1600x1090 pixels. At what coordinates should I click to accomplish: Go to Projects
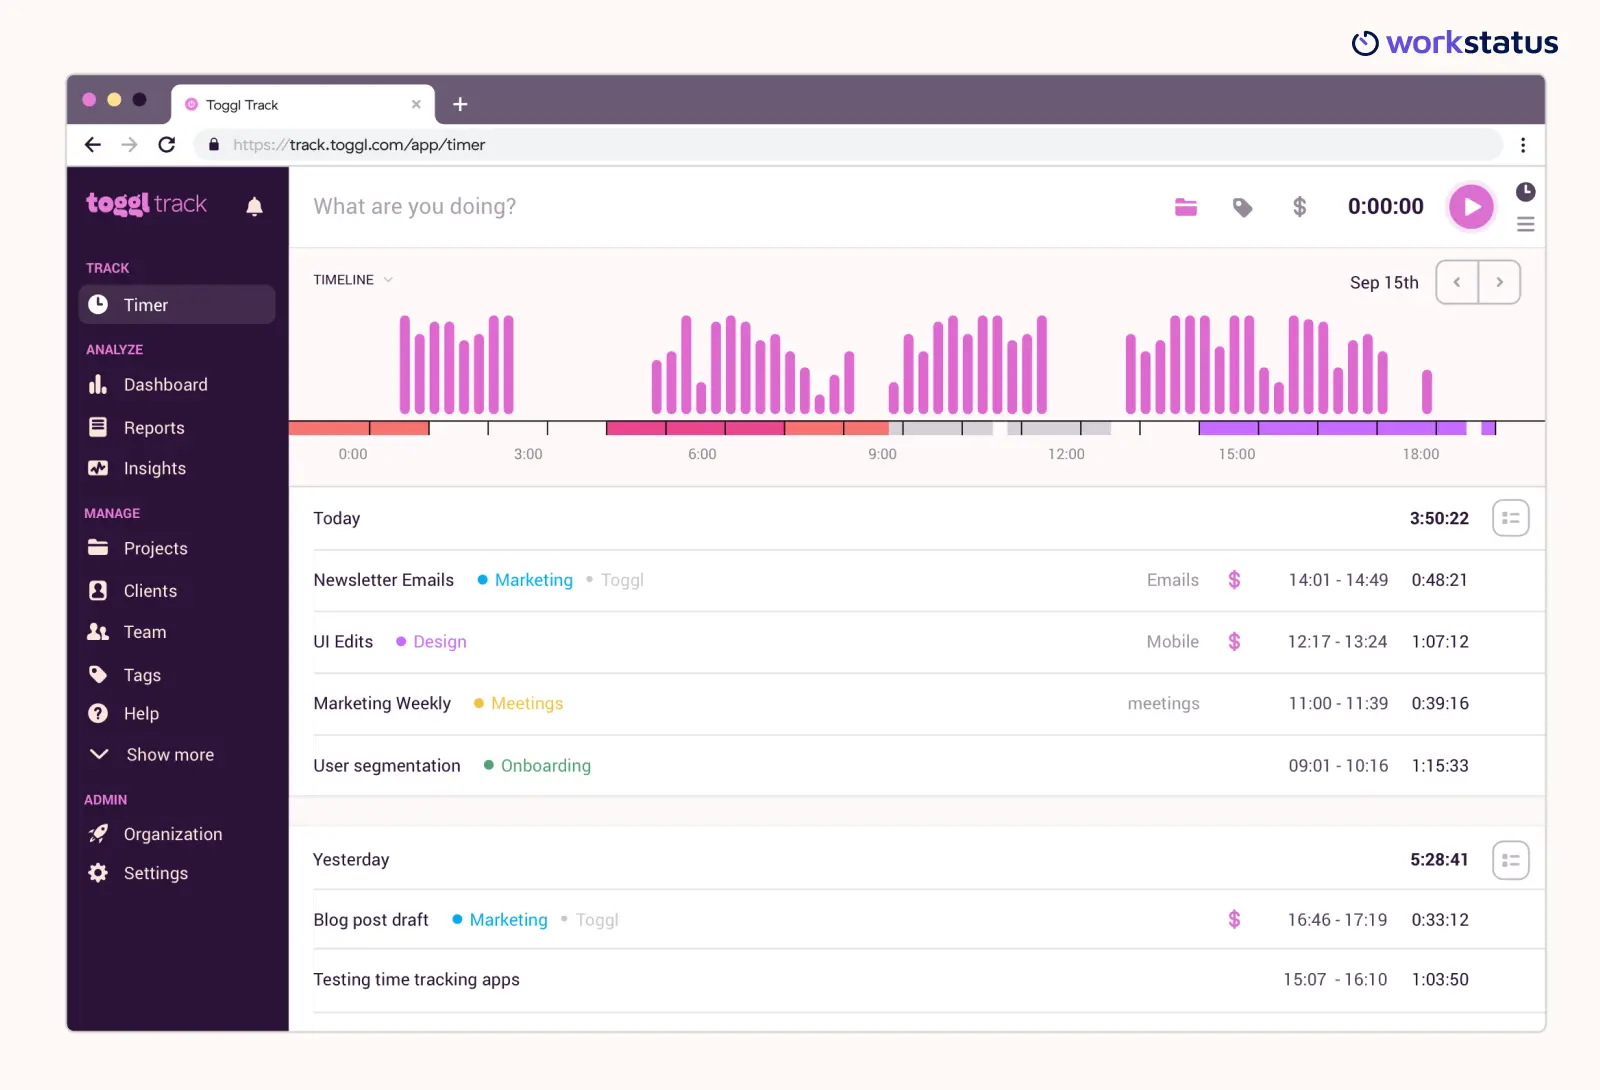(x=155, y=549)
